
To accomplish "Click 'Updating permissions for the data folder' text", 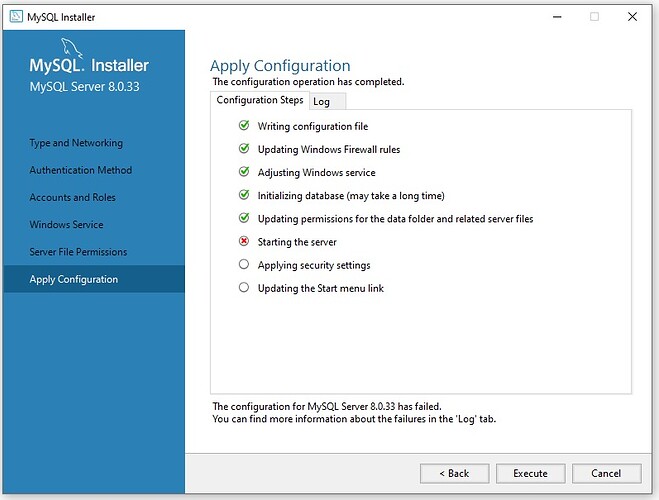I will tap(395, 219).
